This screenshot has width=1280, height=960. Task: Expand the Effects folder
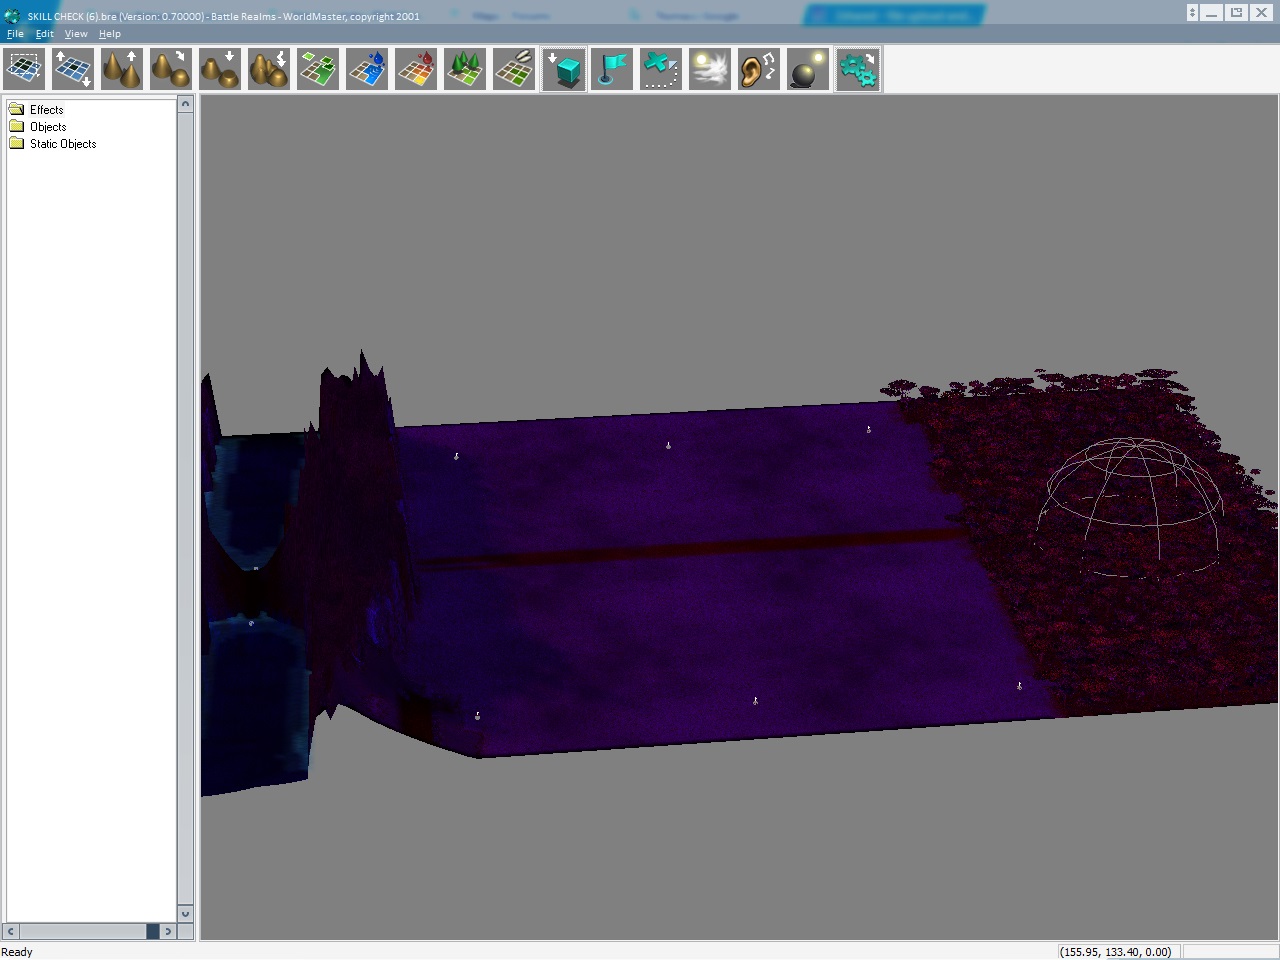pyautogui.click(x=46, y=110)
